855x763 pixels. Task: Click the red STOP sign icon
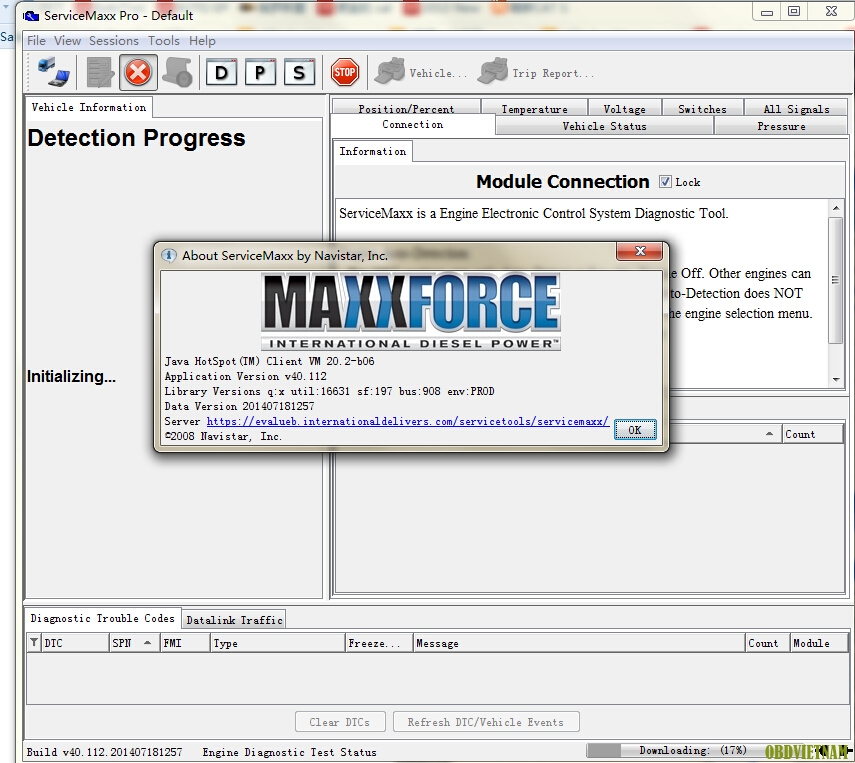coord(345,72)
